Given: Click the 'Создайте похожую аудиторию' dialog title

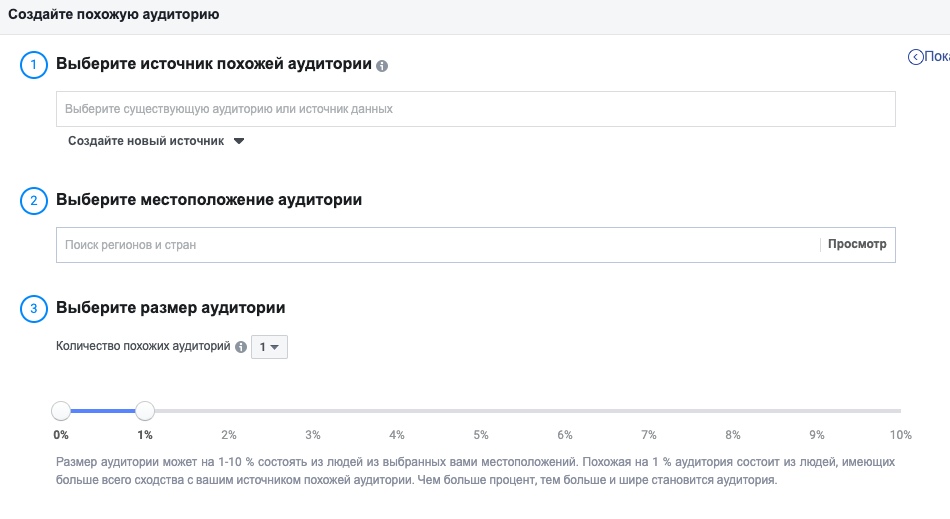Looking at the screenshot, I should tap(113, 15).
